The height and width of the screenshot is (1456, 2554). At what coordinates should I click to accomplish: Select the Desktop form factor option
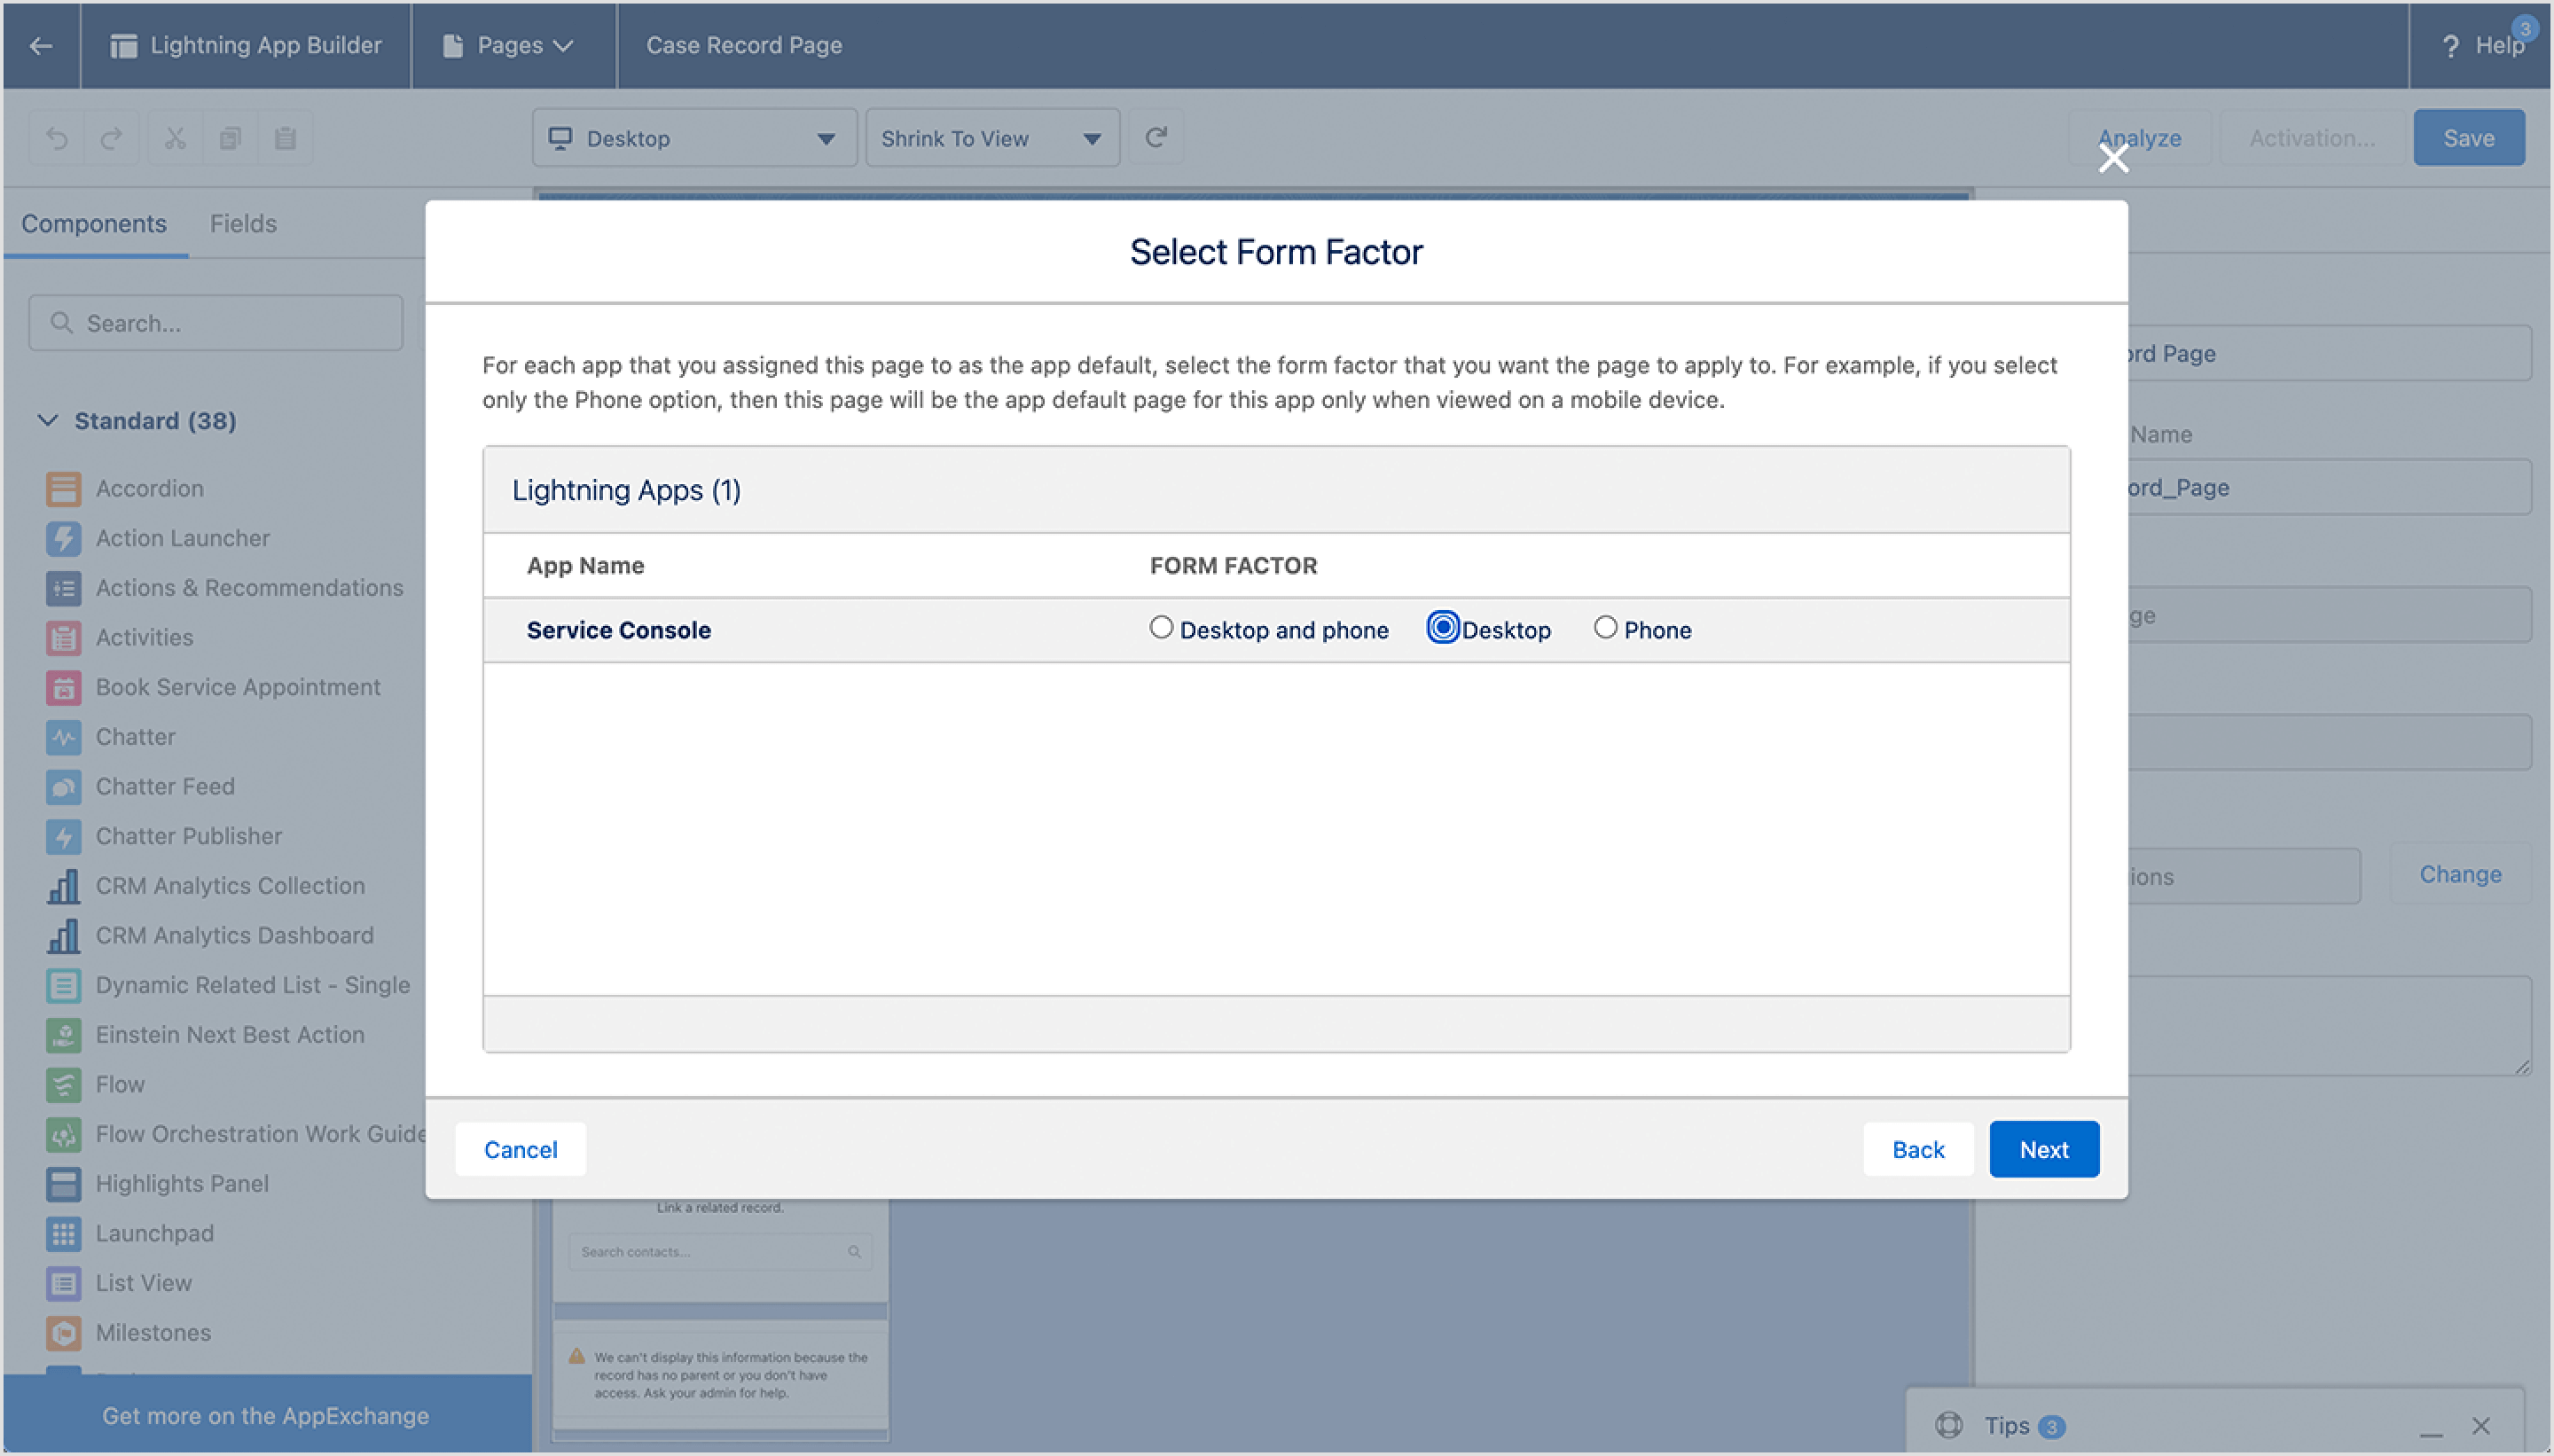(x=1442, y=628)
